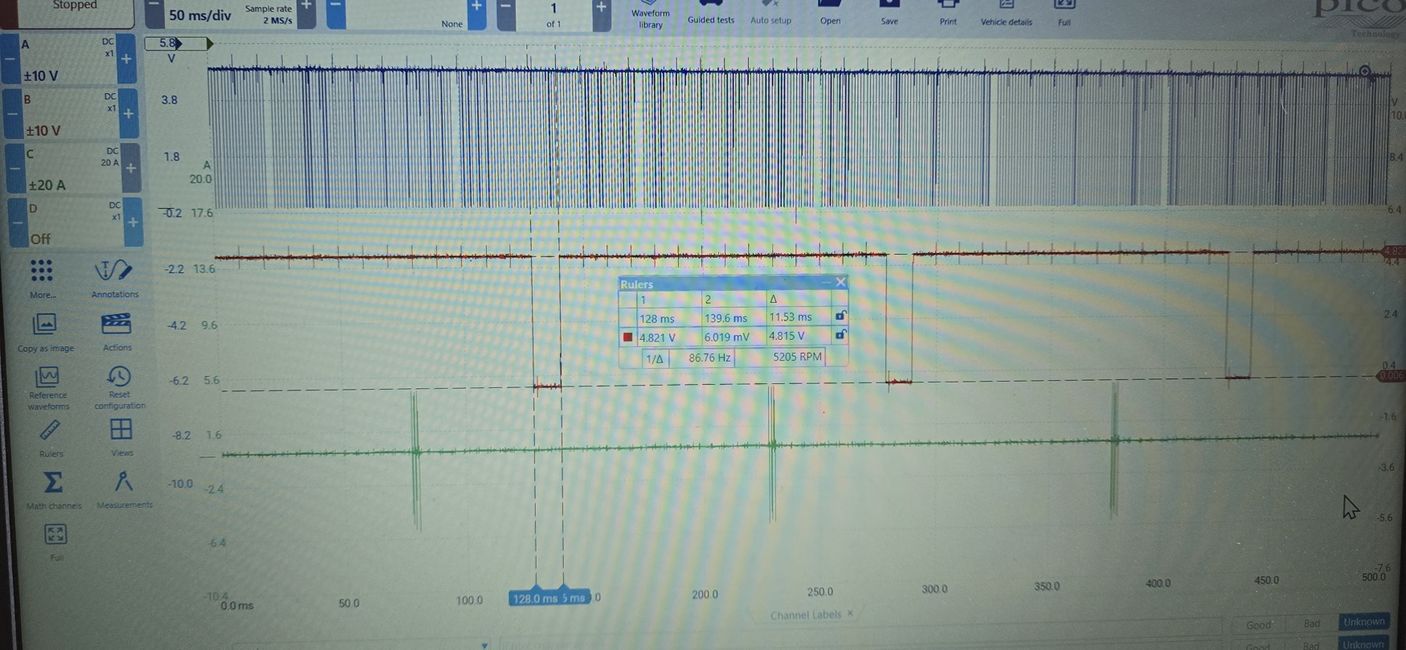
Task: Open the Actions panel
Action: 117,326
